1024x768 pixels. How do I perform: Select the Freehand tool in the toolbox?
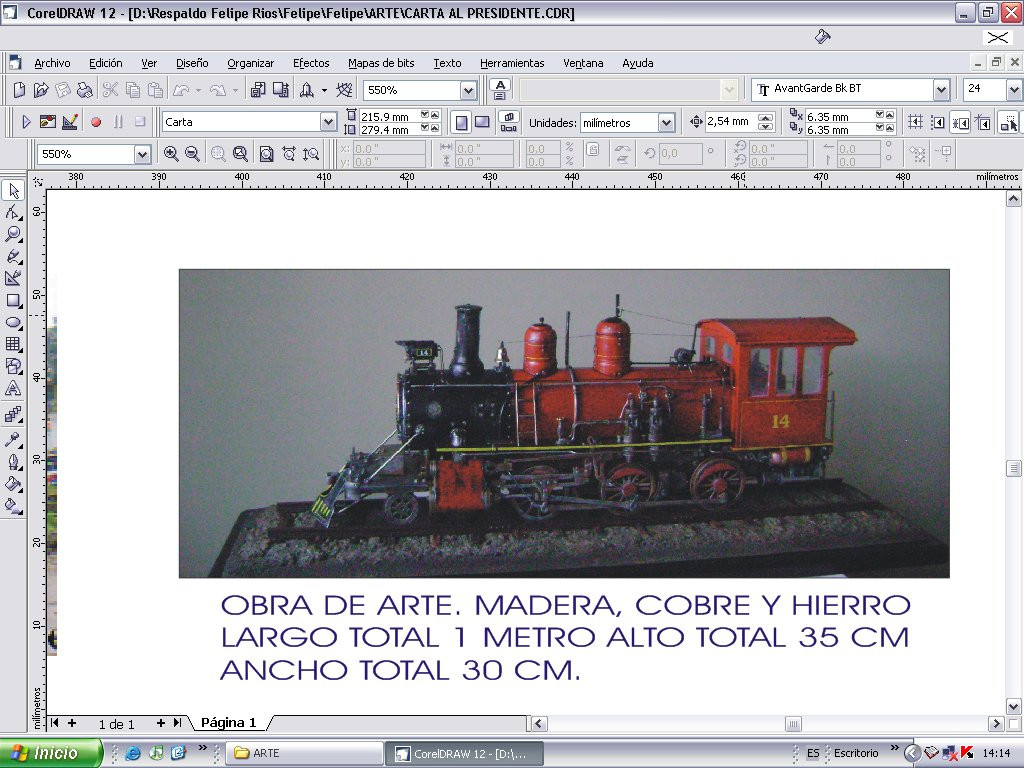coord(13,256)
